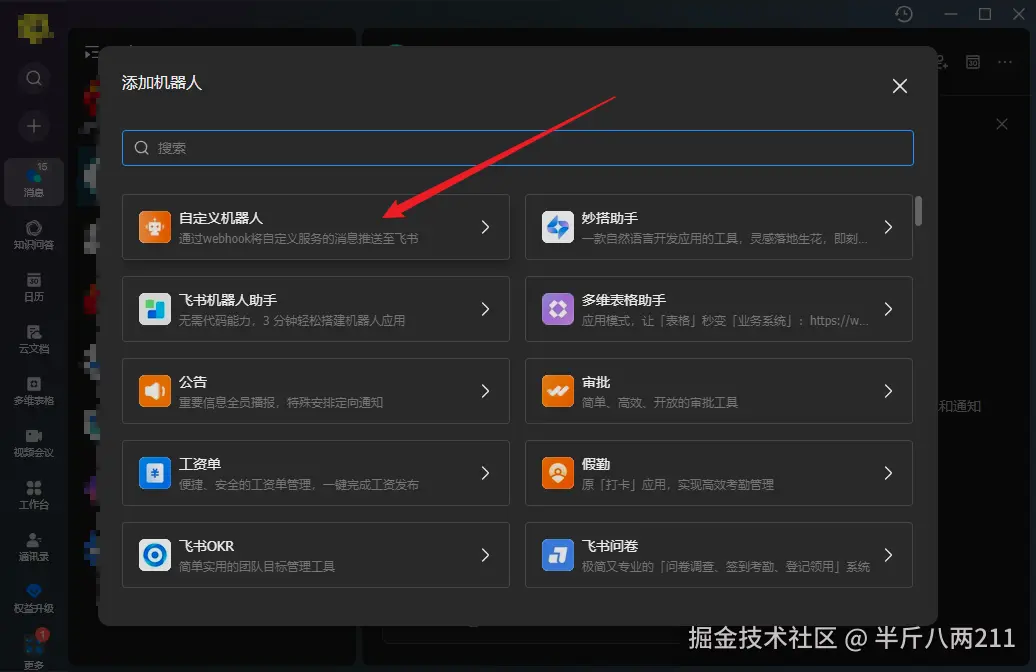Close the side panel behind the dialog
The height and width of the screenshot is (672, 1036).
coord(1002,124)
